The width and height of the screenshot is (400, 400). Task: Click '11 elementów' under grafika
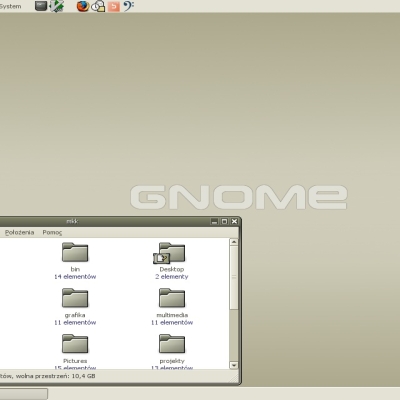(x=75, y=322)
